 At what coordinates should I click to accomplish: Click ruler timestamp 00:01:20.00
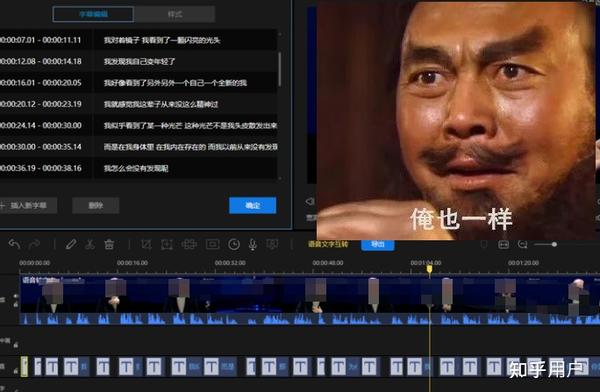[523, 263]
